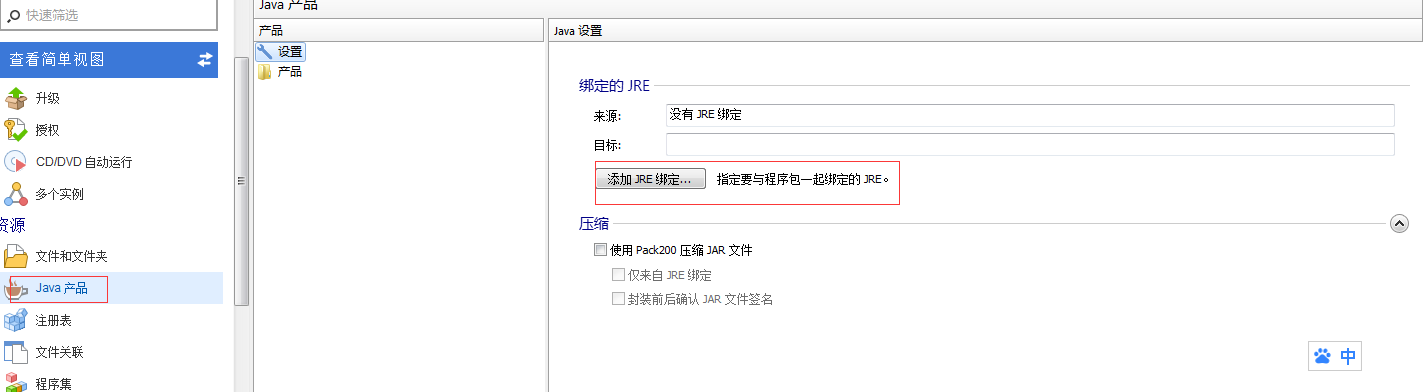Click the 程序集 blocks icon
1424x392 pixels.
pos(16,382)
